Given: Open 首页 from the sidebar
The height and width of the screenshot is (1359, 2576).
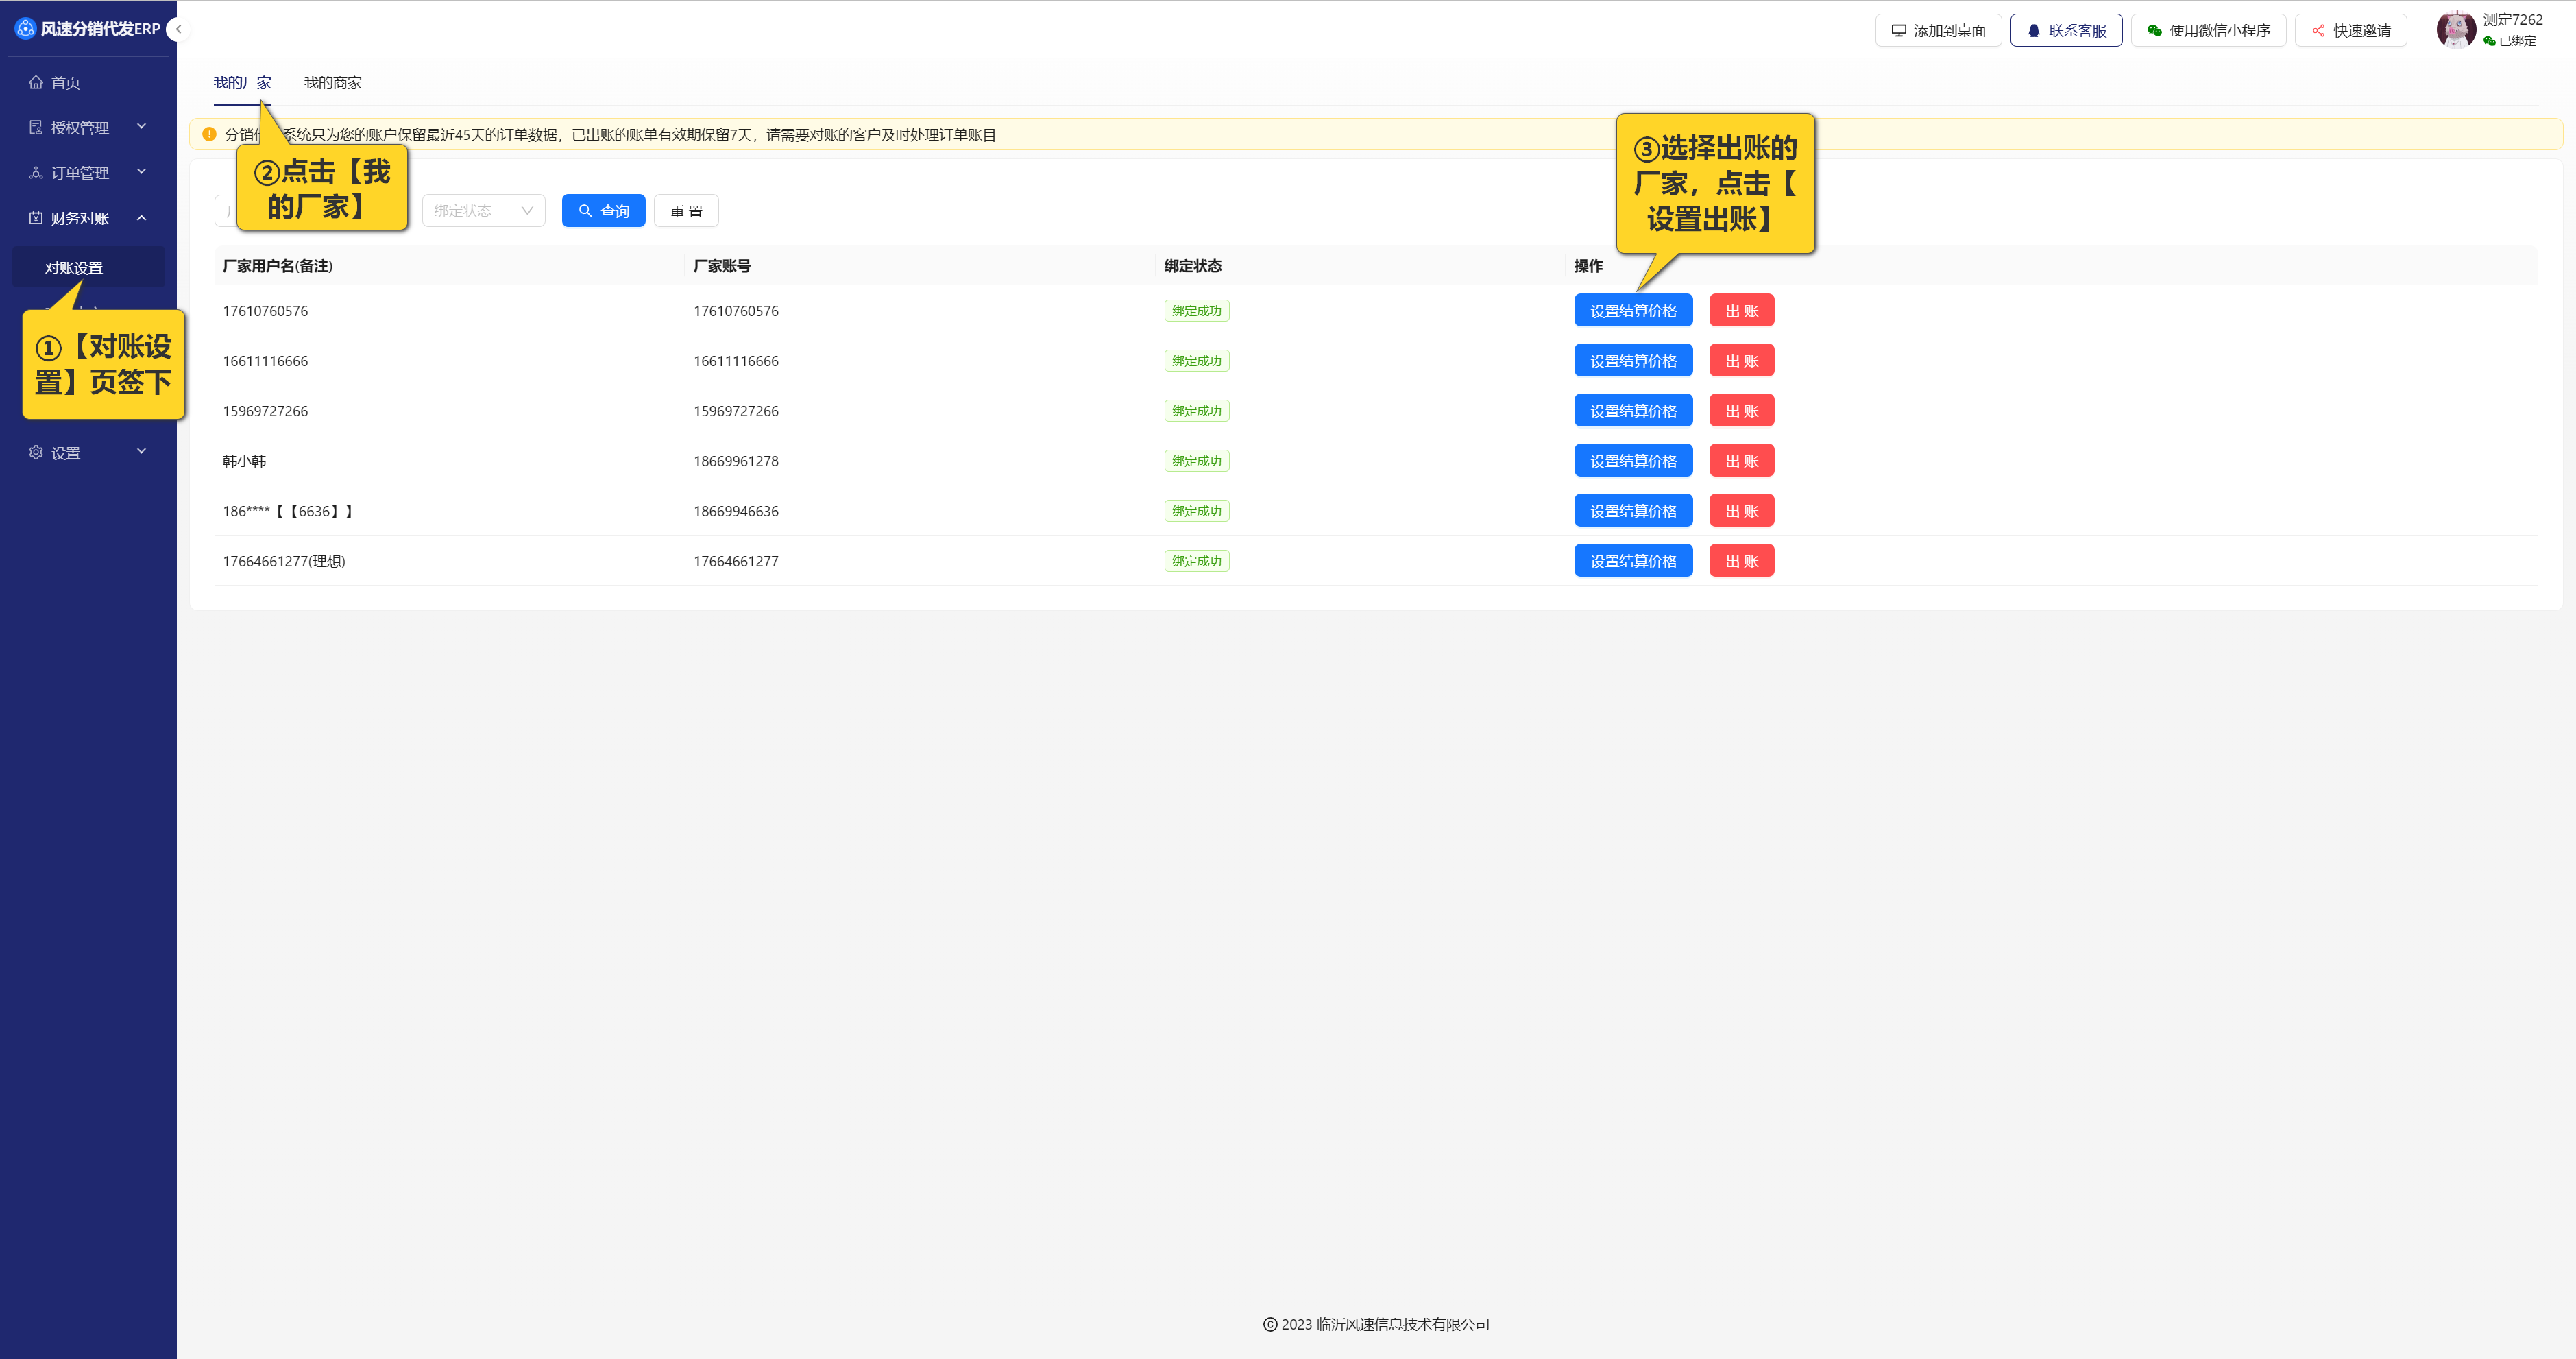Looking at the screenshot, I should [66, 83].
